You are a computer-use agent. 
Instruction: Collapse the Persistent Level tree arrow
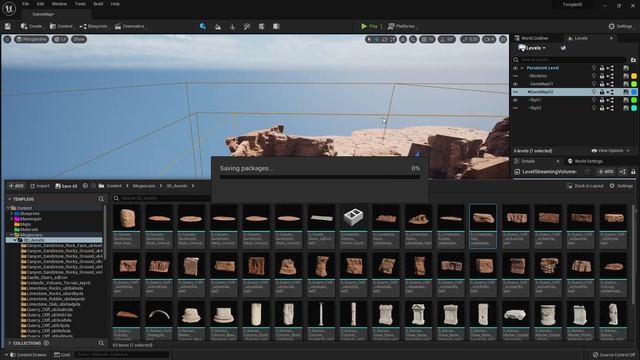tap(522, 68)
